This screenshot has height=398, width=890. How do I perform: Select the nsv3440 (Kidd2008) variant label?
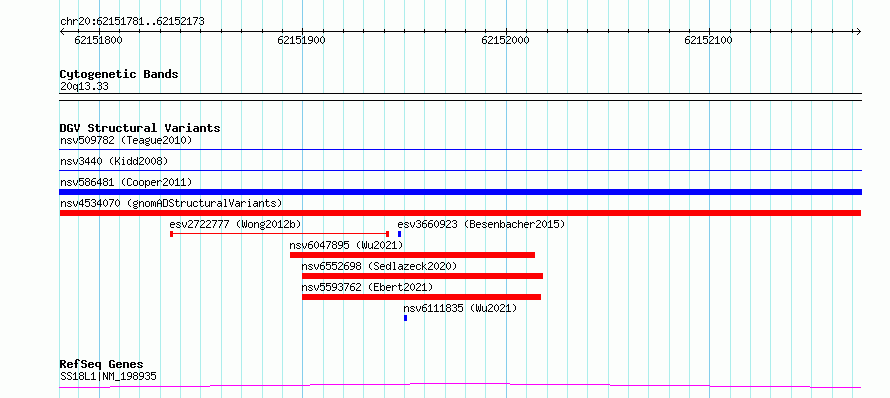(114, 161)
